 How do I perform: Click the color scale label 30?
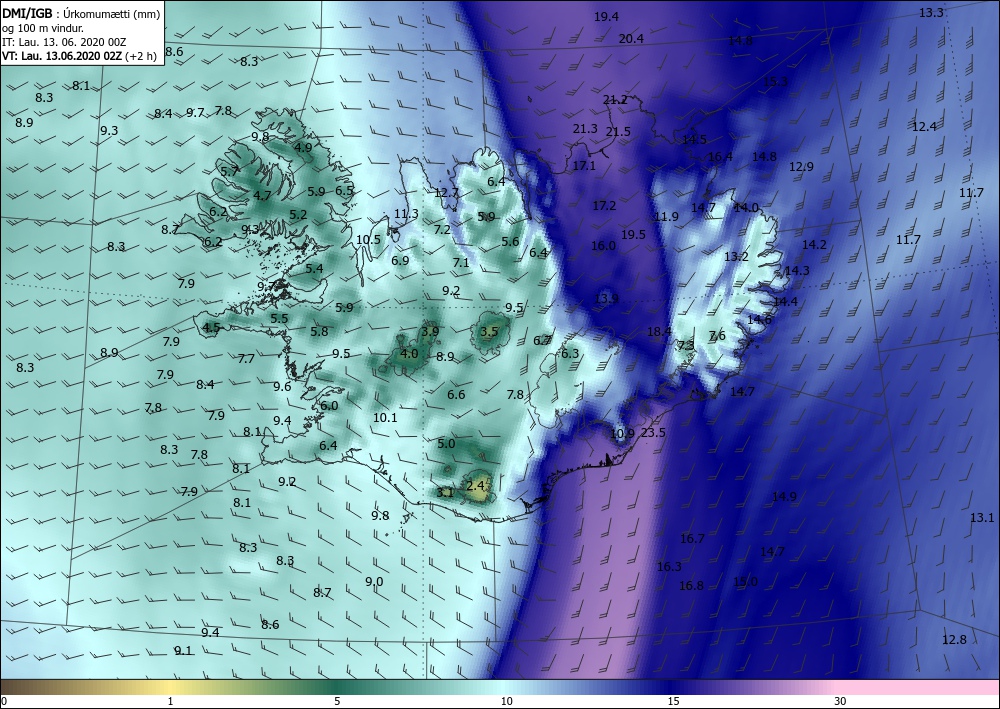coord(840,701)
